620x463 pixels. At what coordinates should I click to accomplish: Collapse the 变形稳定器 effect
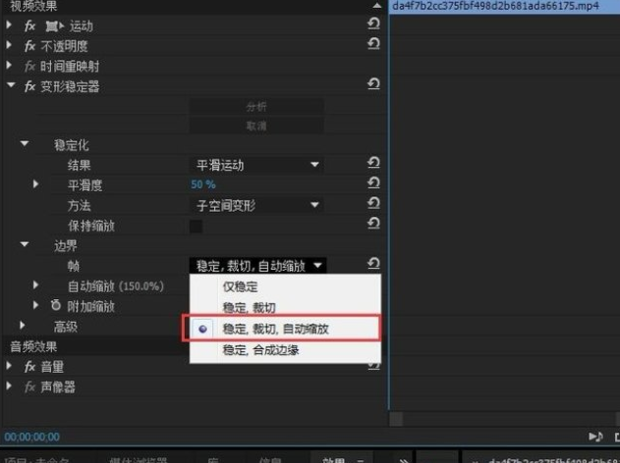point(11,85)
